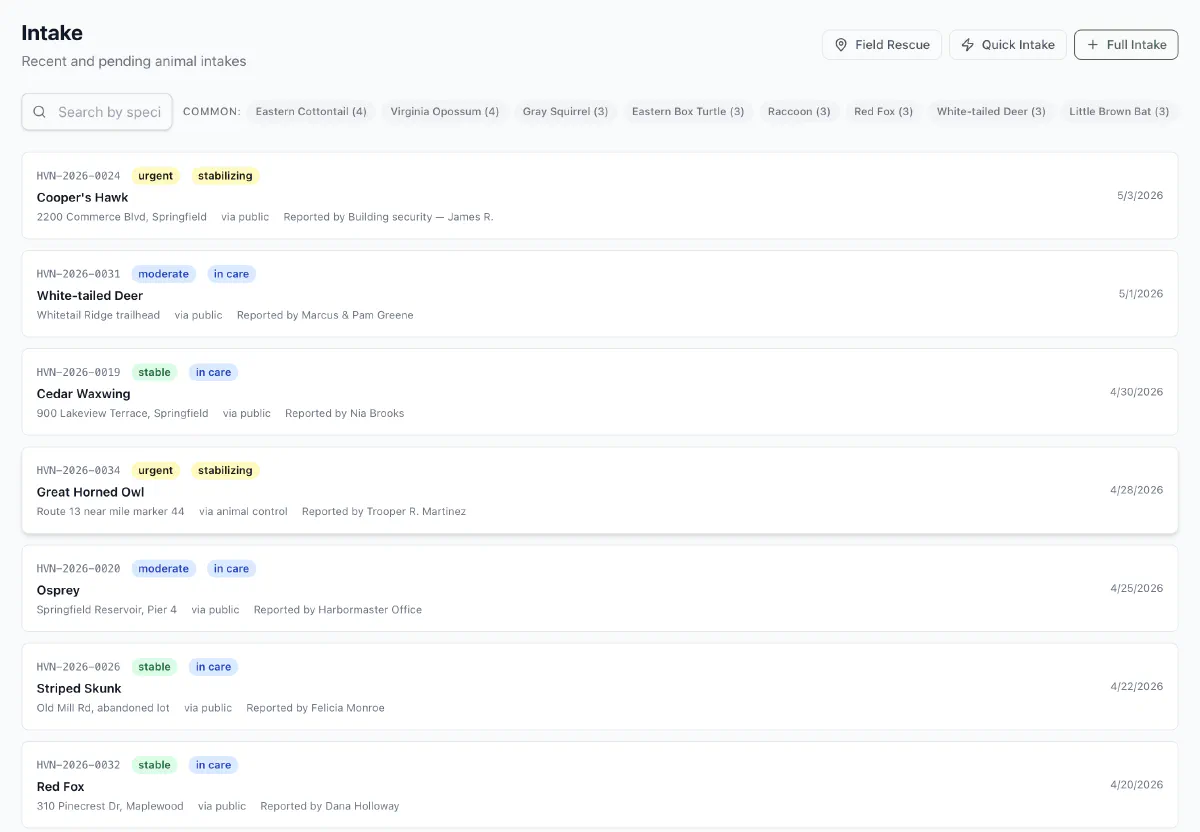Image resolution: width=1200 pixels, height=832 pixels.
Task: Filter by Eastern Box Turtle (3)
Action: click(688, 112)
